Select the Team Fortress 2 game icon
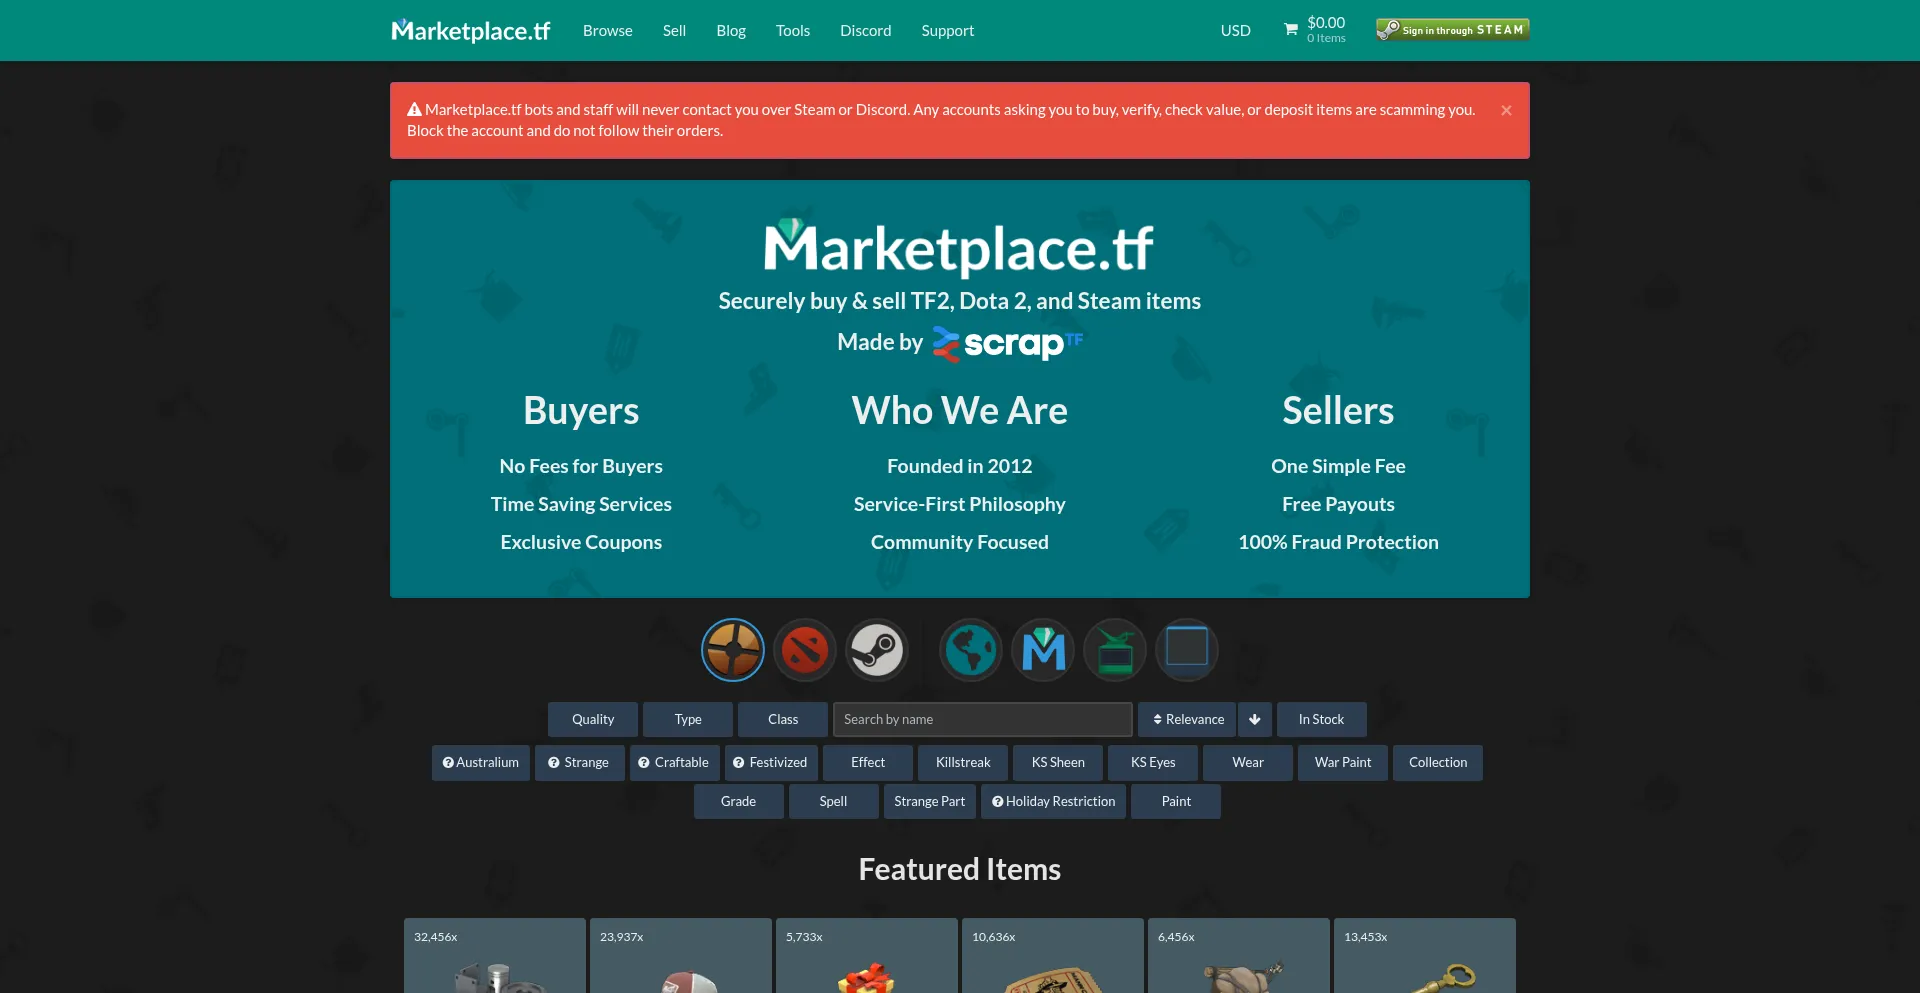 tap(732, 650)
